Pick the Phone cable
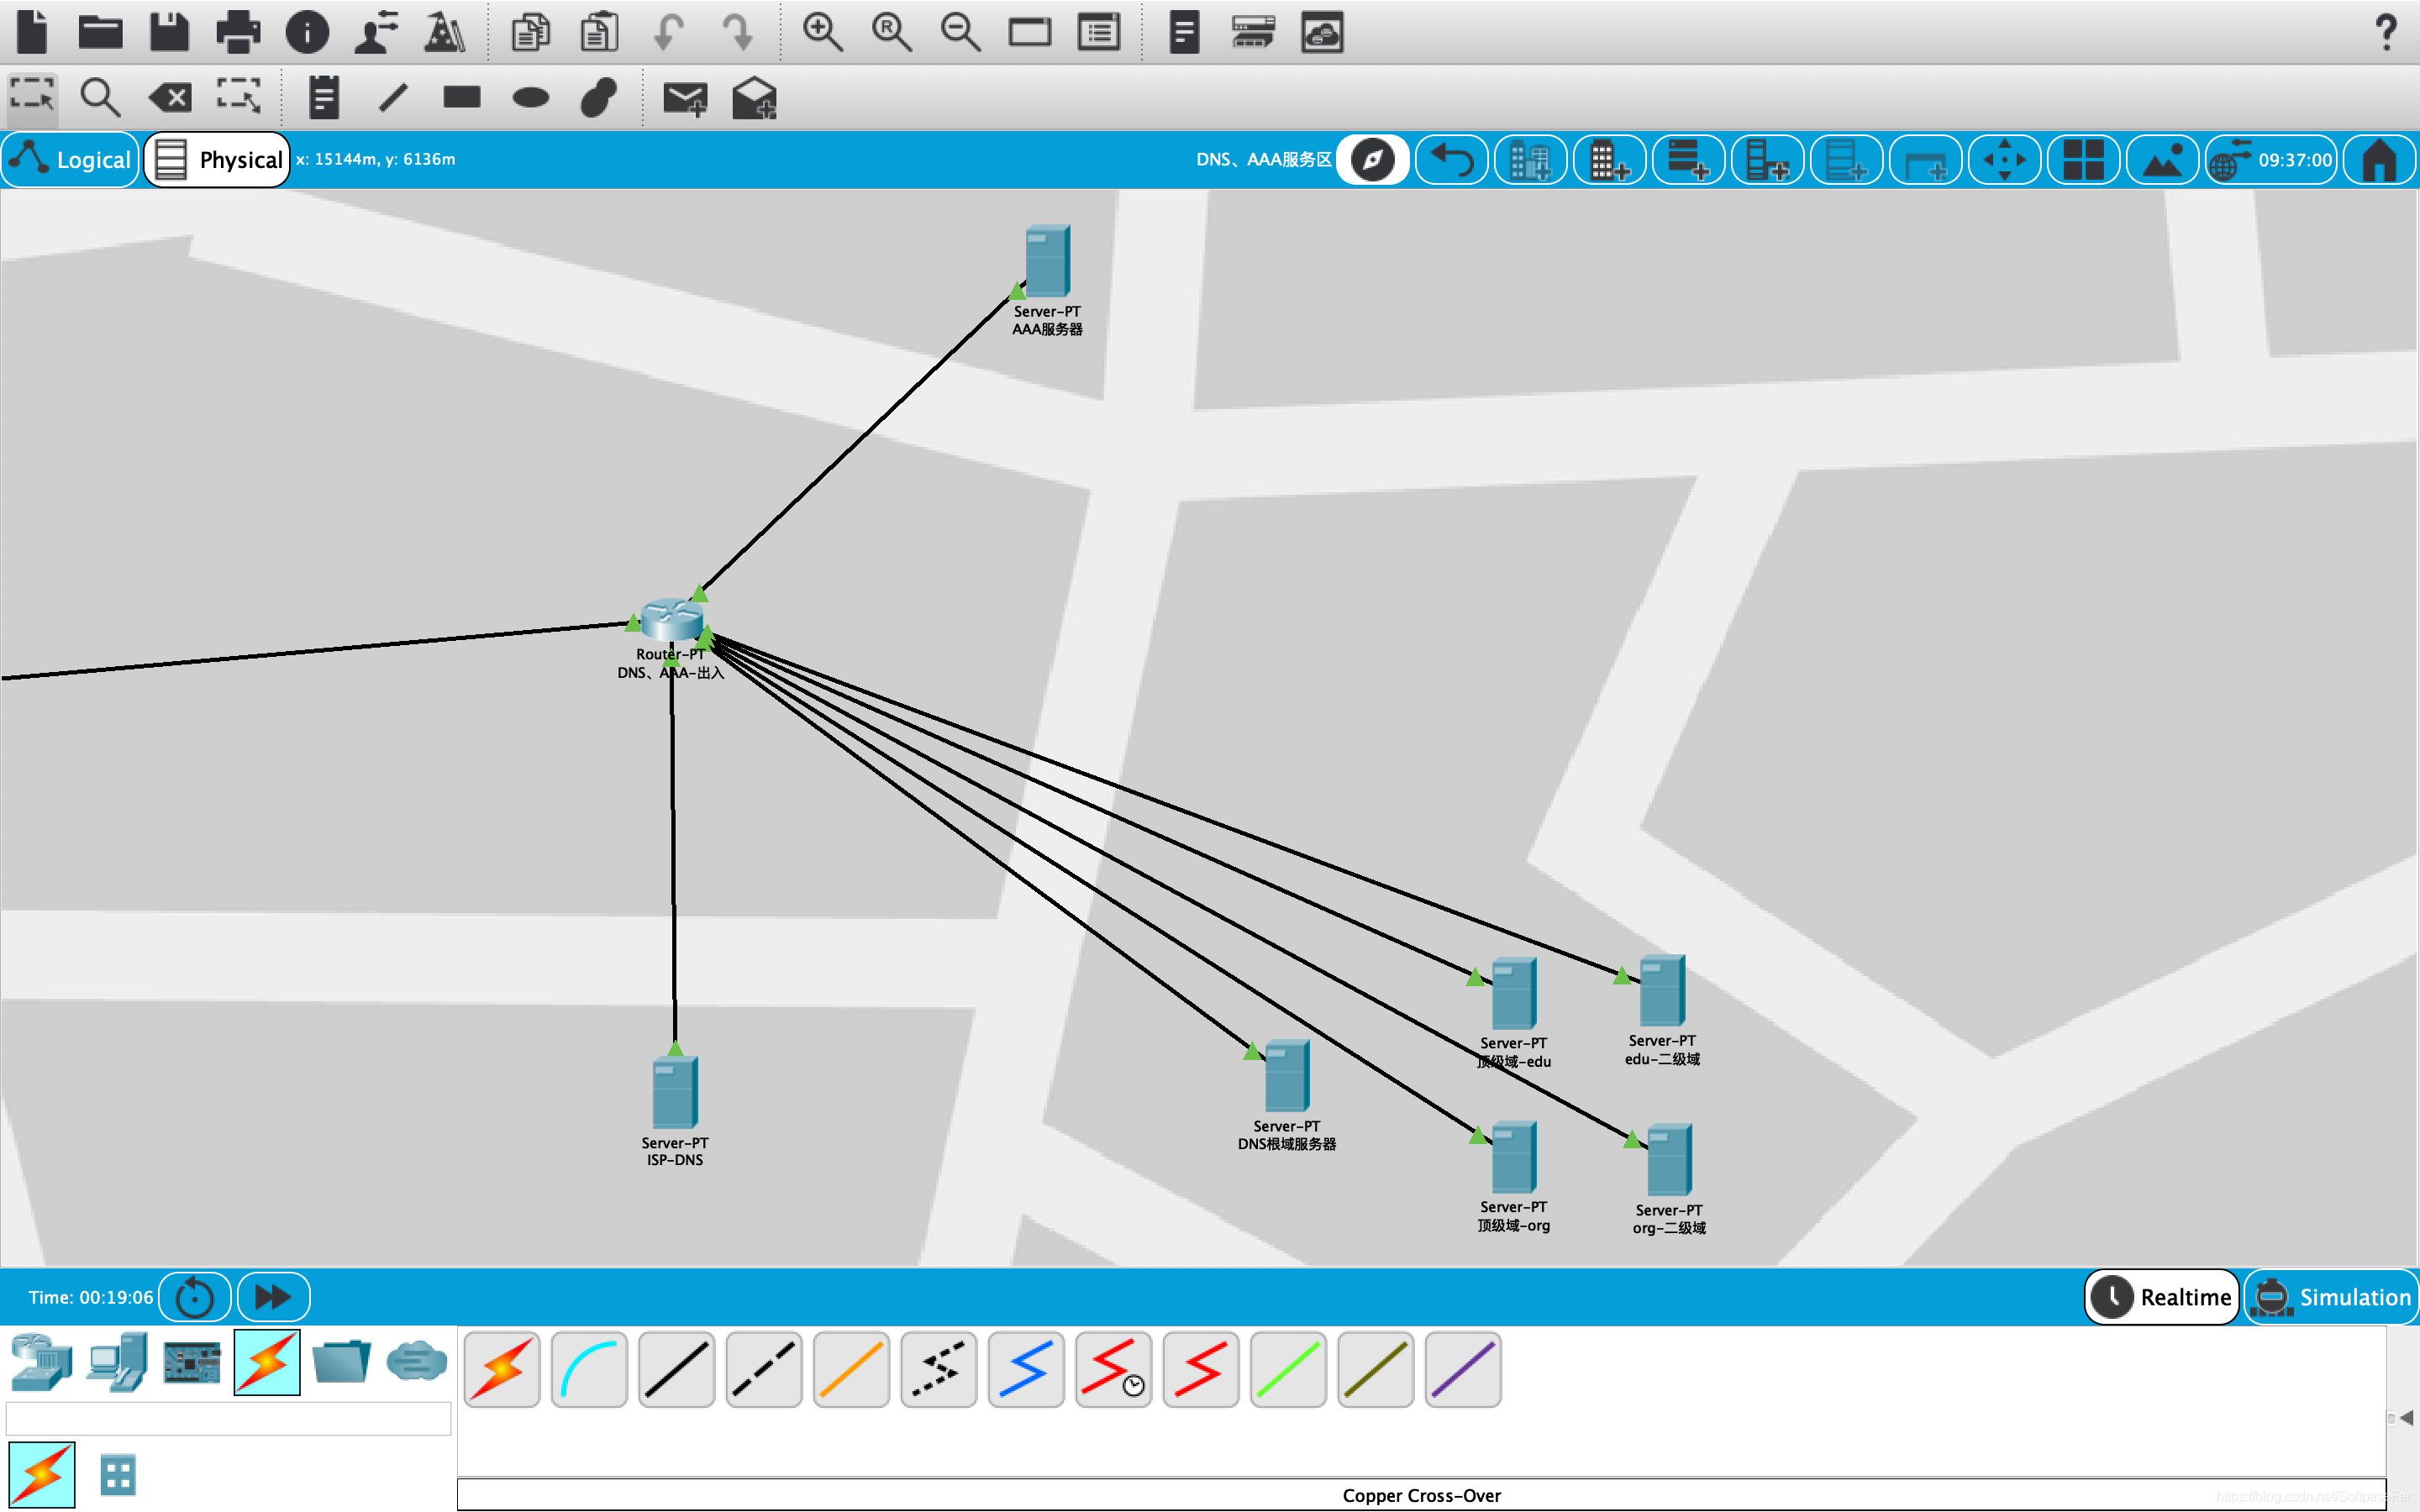The image size is (2420, 1512). point(939,1369)
